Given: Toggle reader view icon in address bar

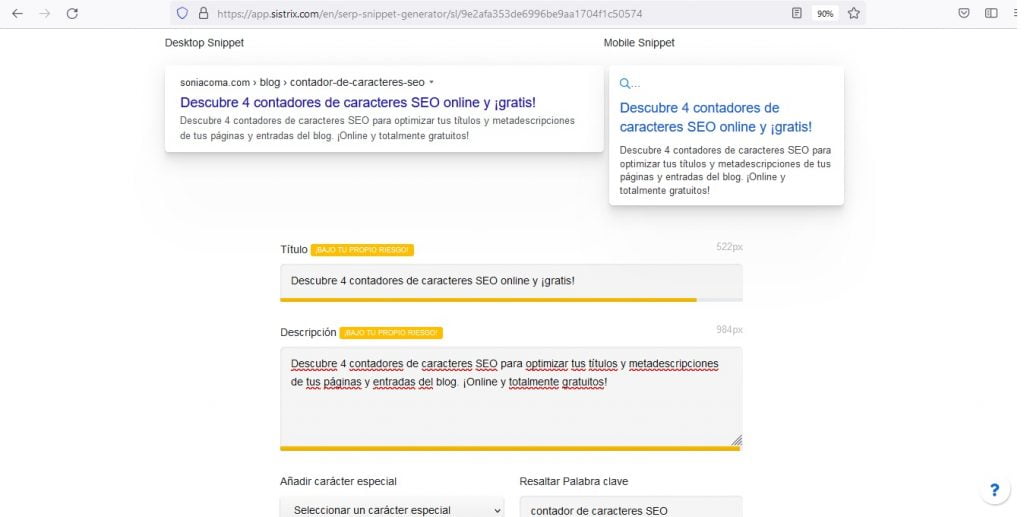Looking at the screenshot, I should pos(797,14).
